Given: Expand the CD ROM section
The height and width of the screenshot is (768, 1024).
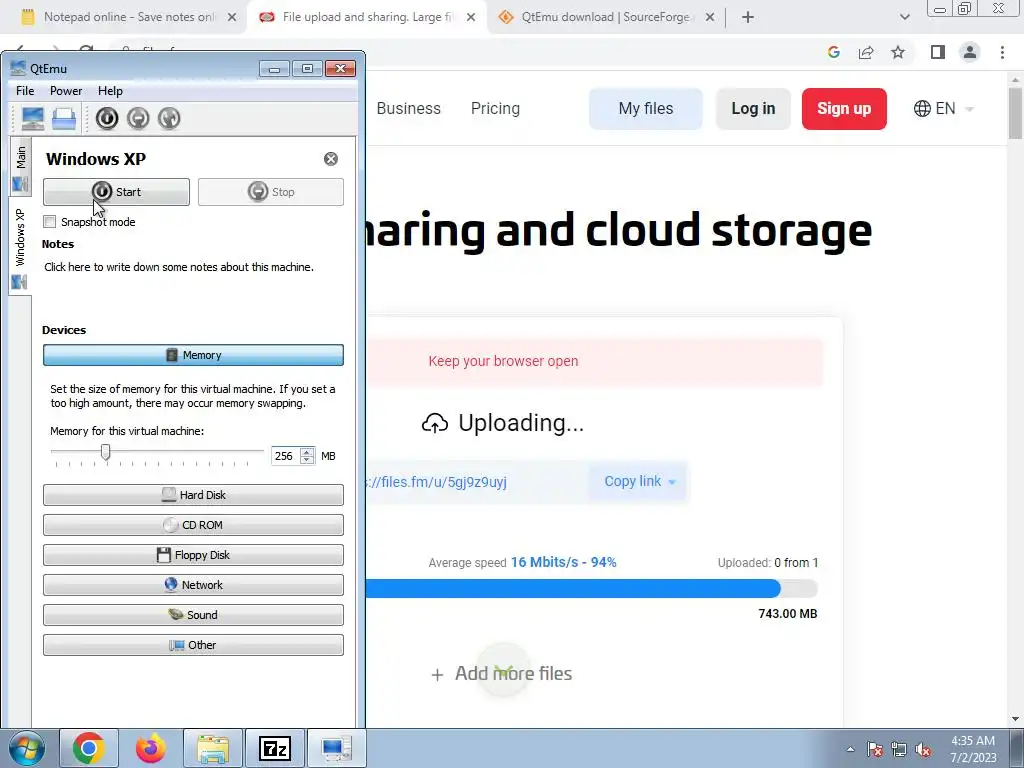Looking at the screenshot, I should [193, 525].
